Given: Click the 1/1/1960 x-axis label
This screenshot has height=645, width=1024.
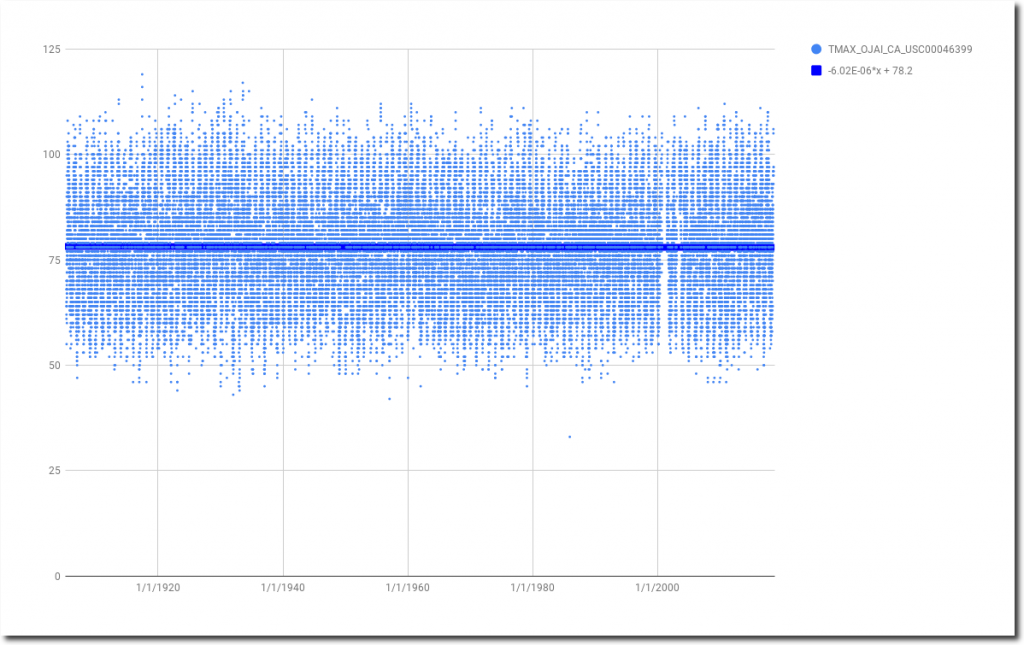Looking at the screenshot, I should [x=408, y=588].
